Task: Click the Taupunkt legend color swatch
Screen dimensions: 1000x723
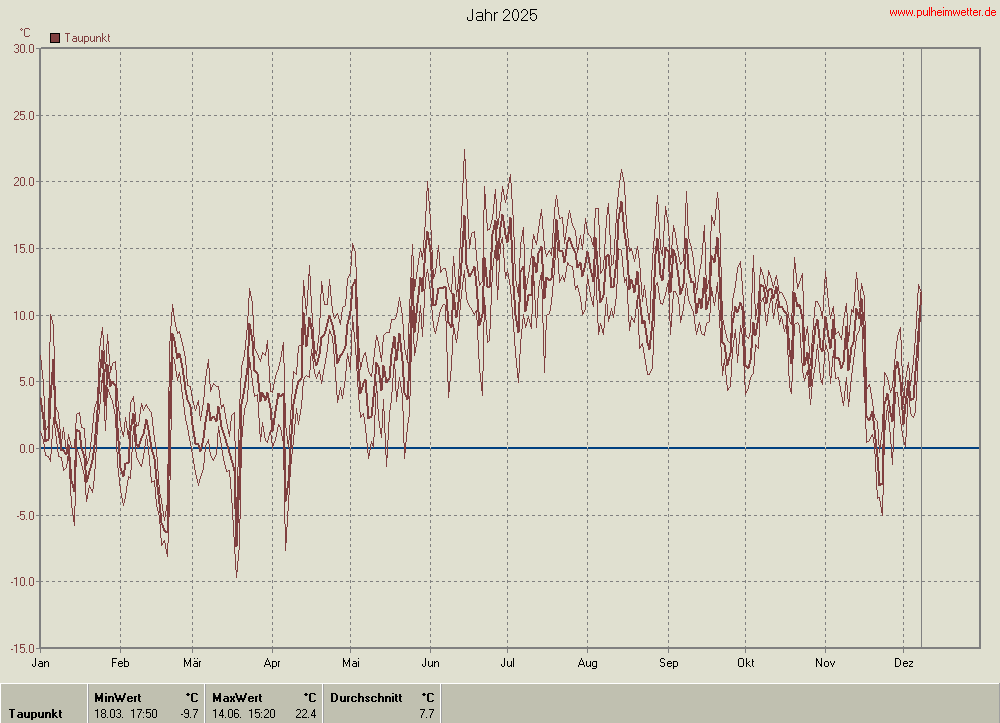Action: coord(55,38)
